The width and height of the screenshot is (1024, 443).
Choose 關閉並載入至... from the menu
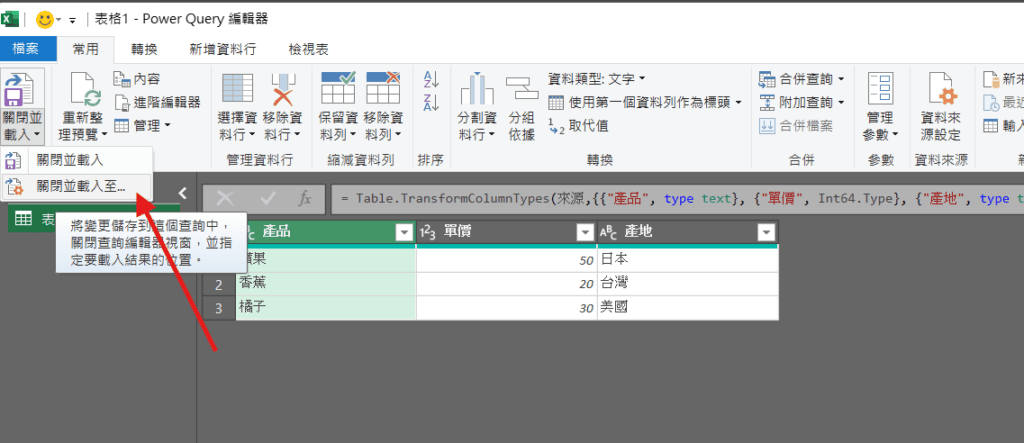tap(80, 185)
